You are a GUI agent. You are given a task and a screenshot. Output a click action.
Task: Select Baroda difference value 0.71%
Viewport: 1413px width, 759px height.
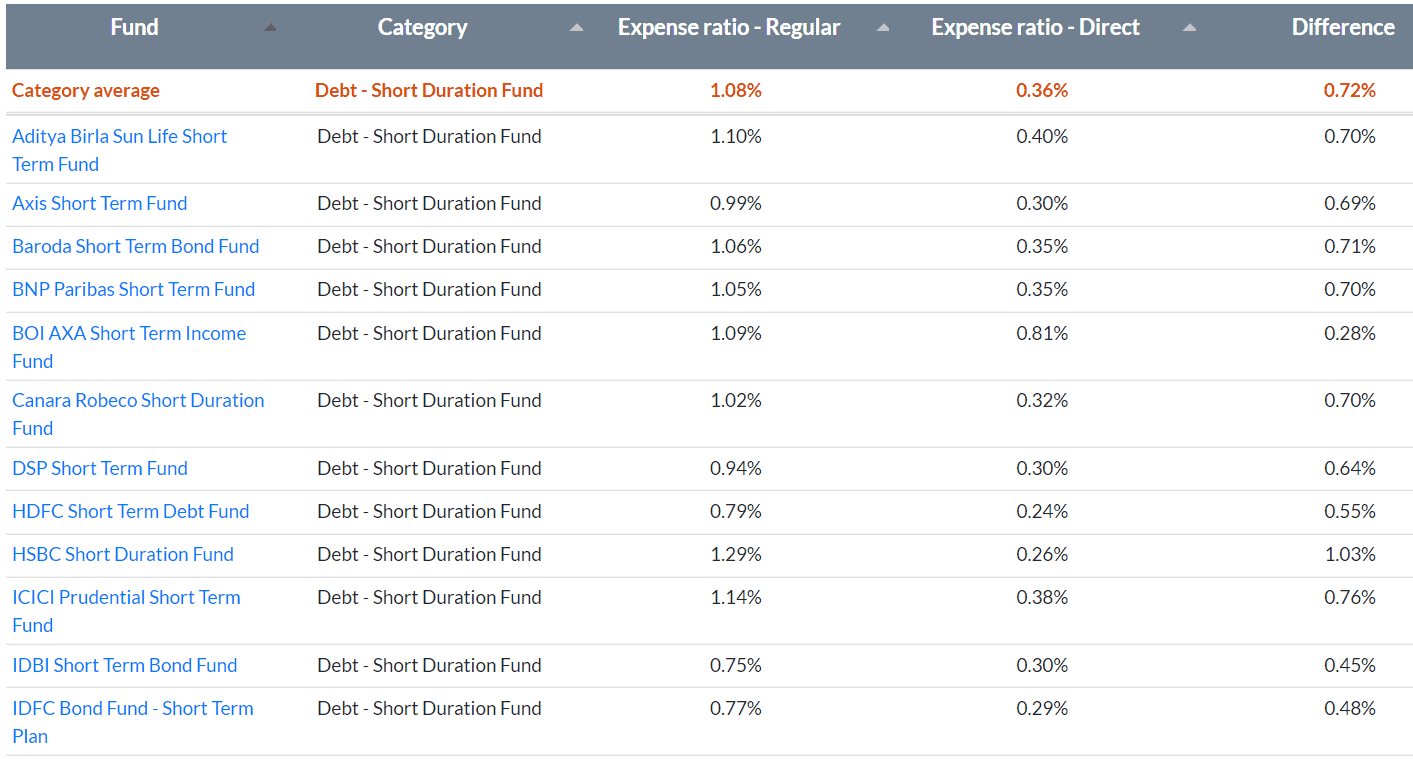pos(1350,246)
